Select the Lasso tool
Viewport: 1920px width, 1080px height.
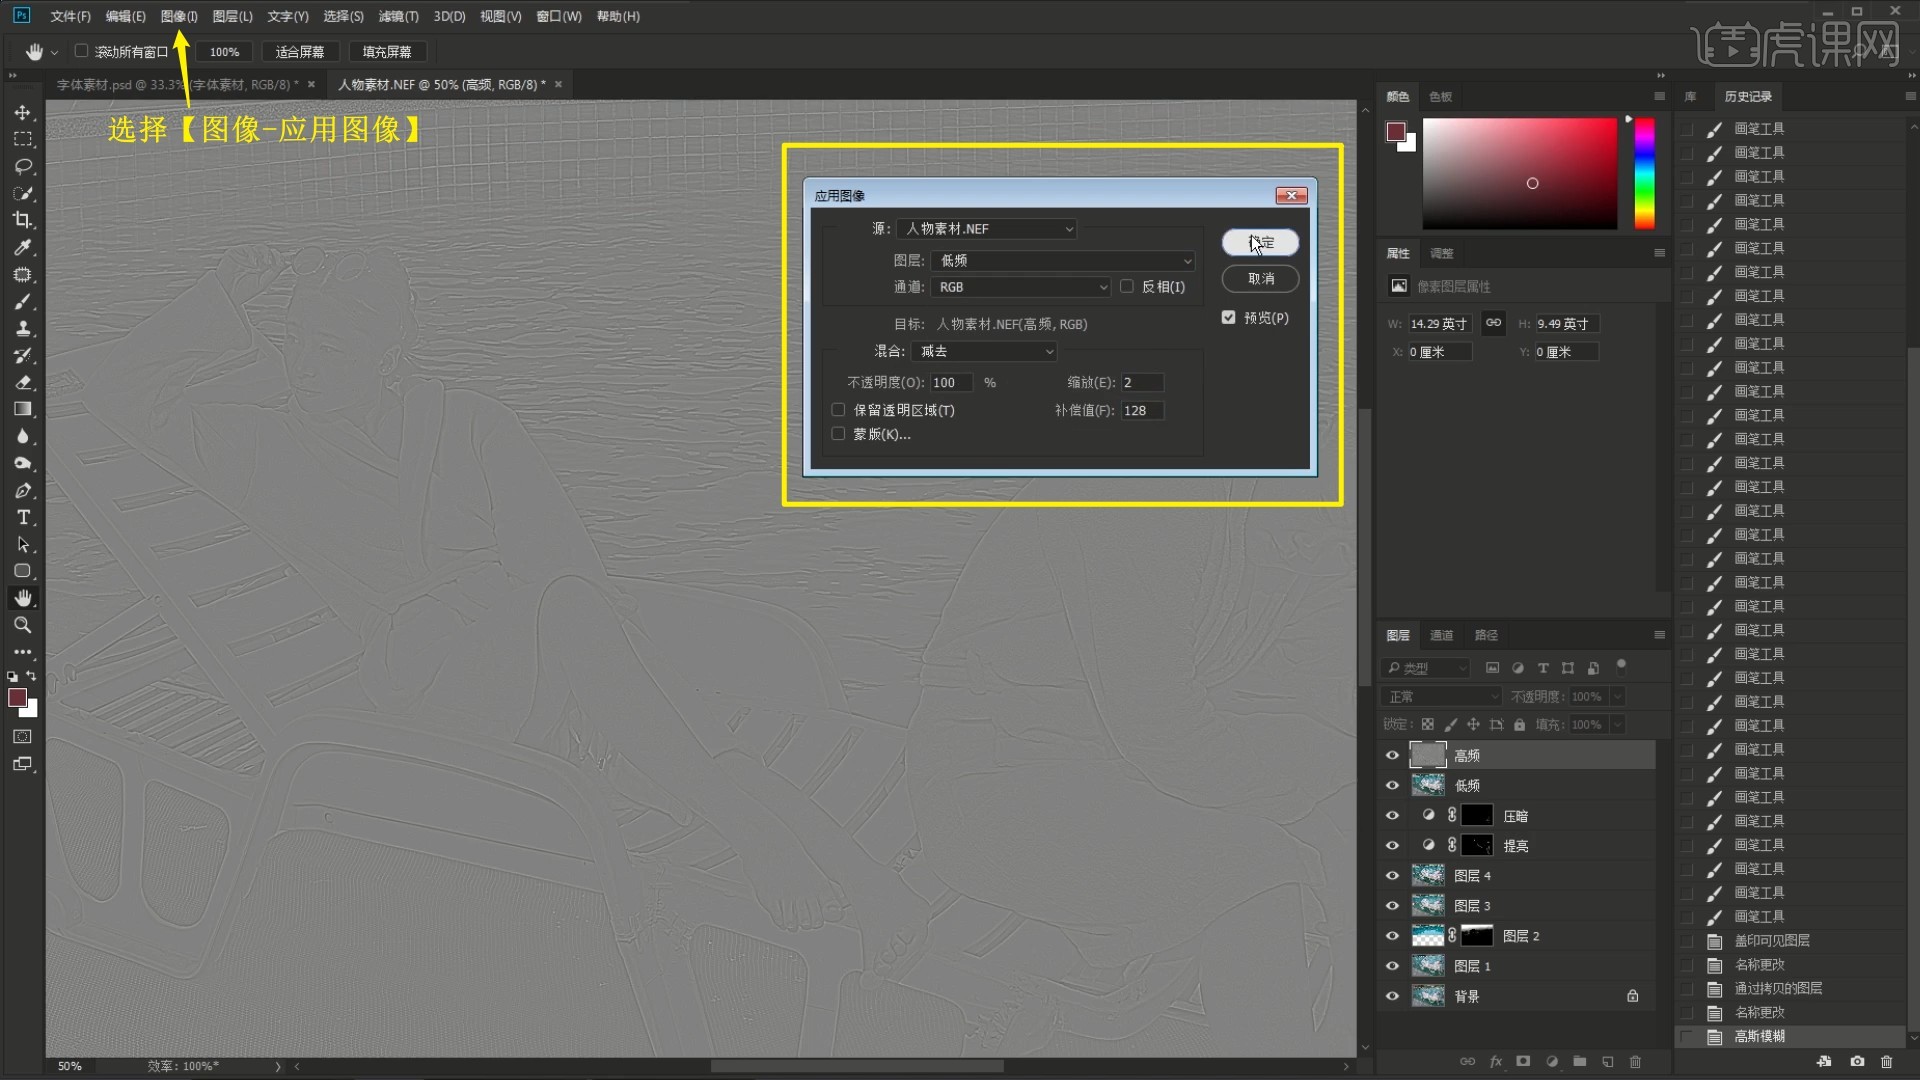(23, 166)
